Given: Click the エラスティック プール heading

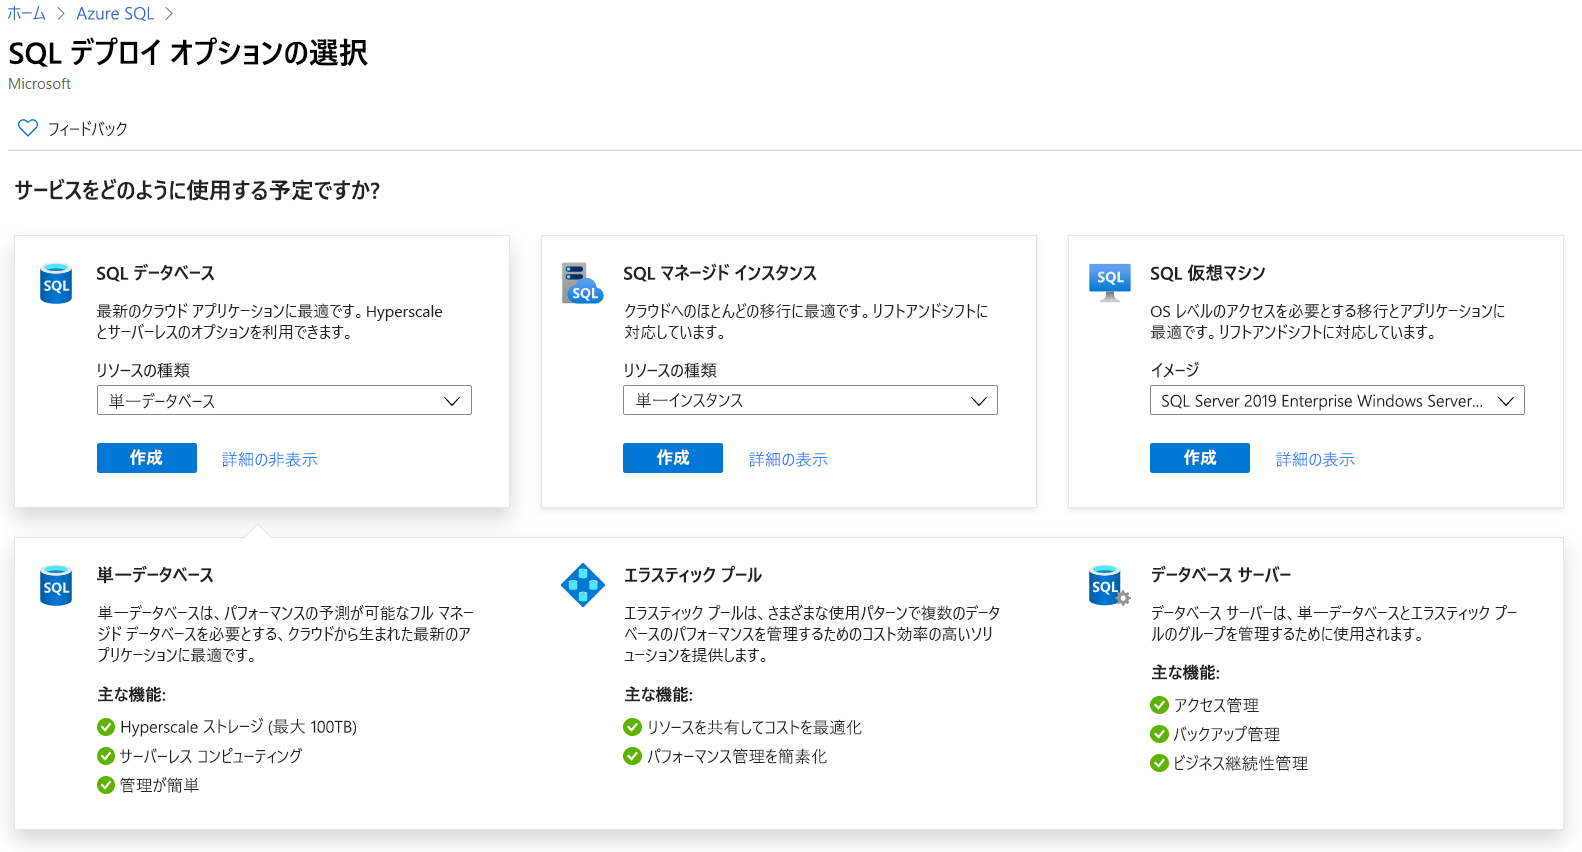Looking at the screenshot, I should coord(693,575).
